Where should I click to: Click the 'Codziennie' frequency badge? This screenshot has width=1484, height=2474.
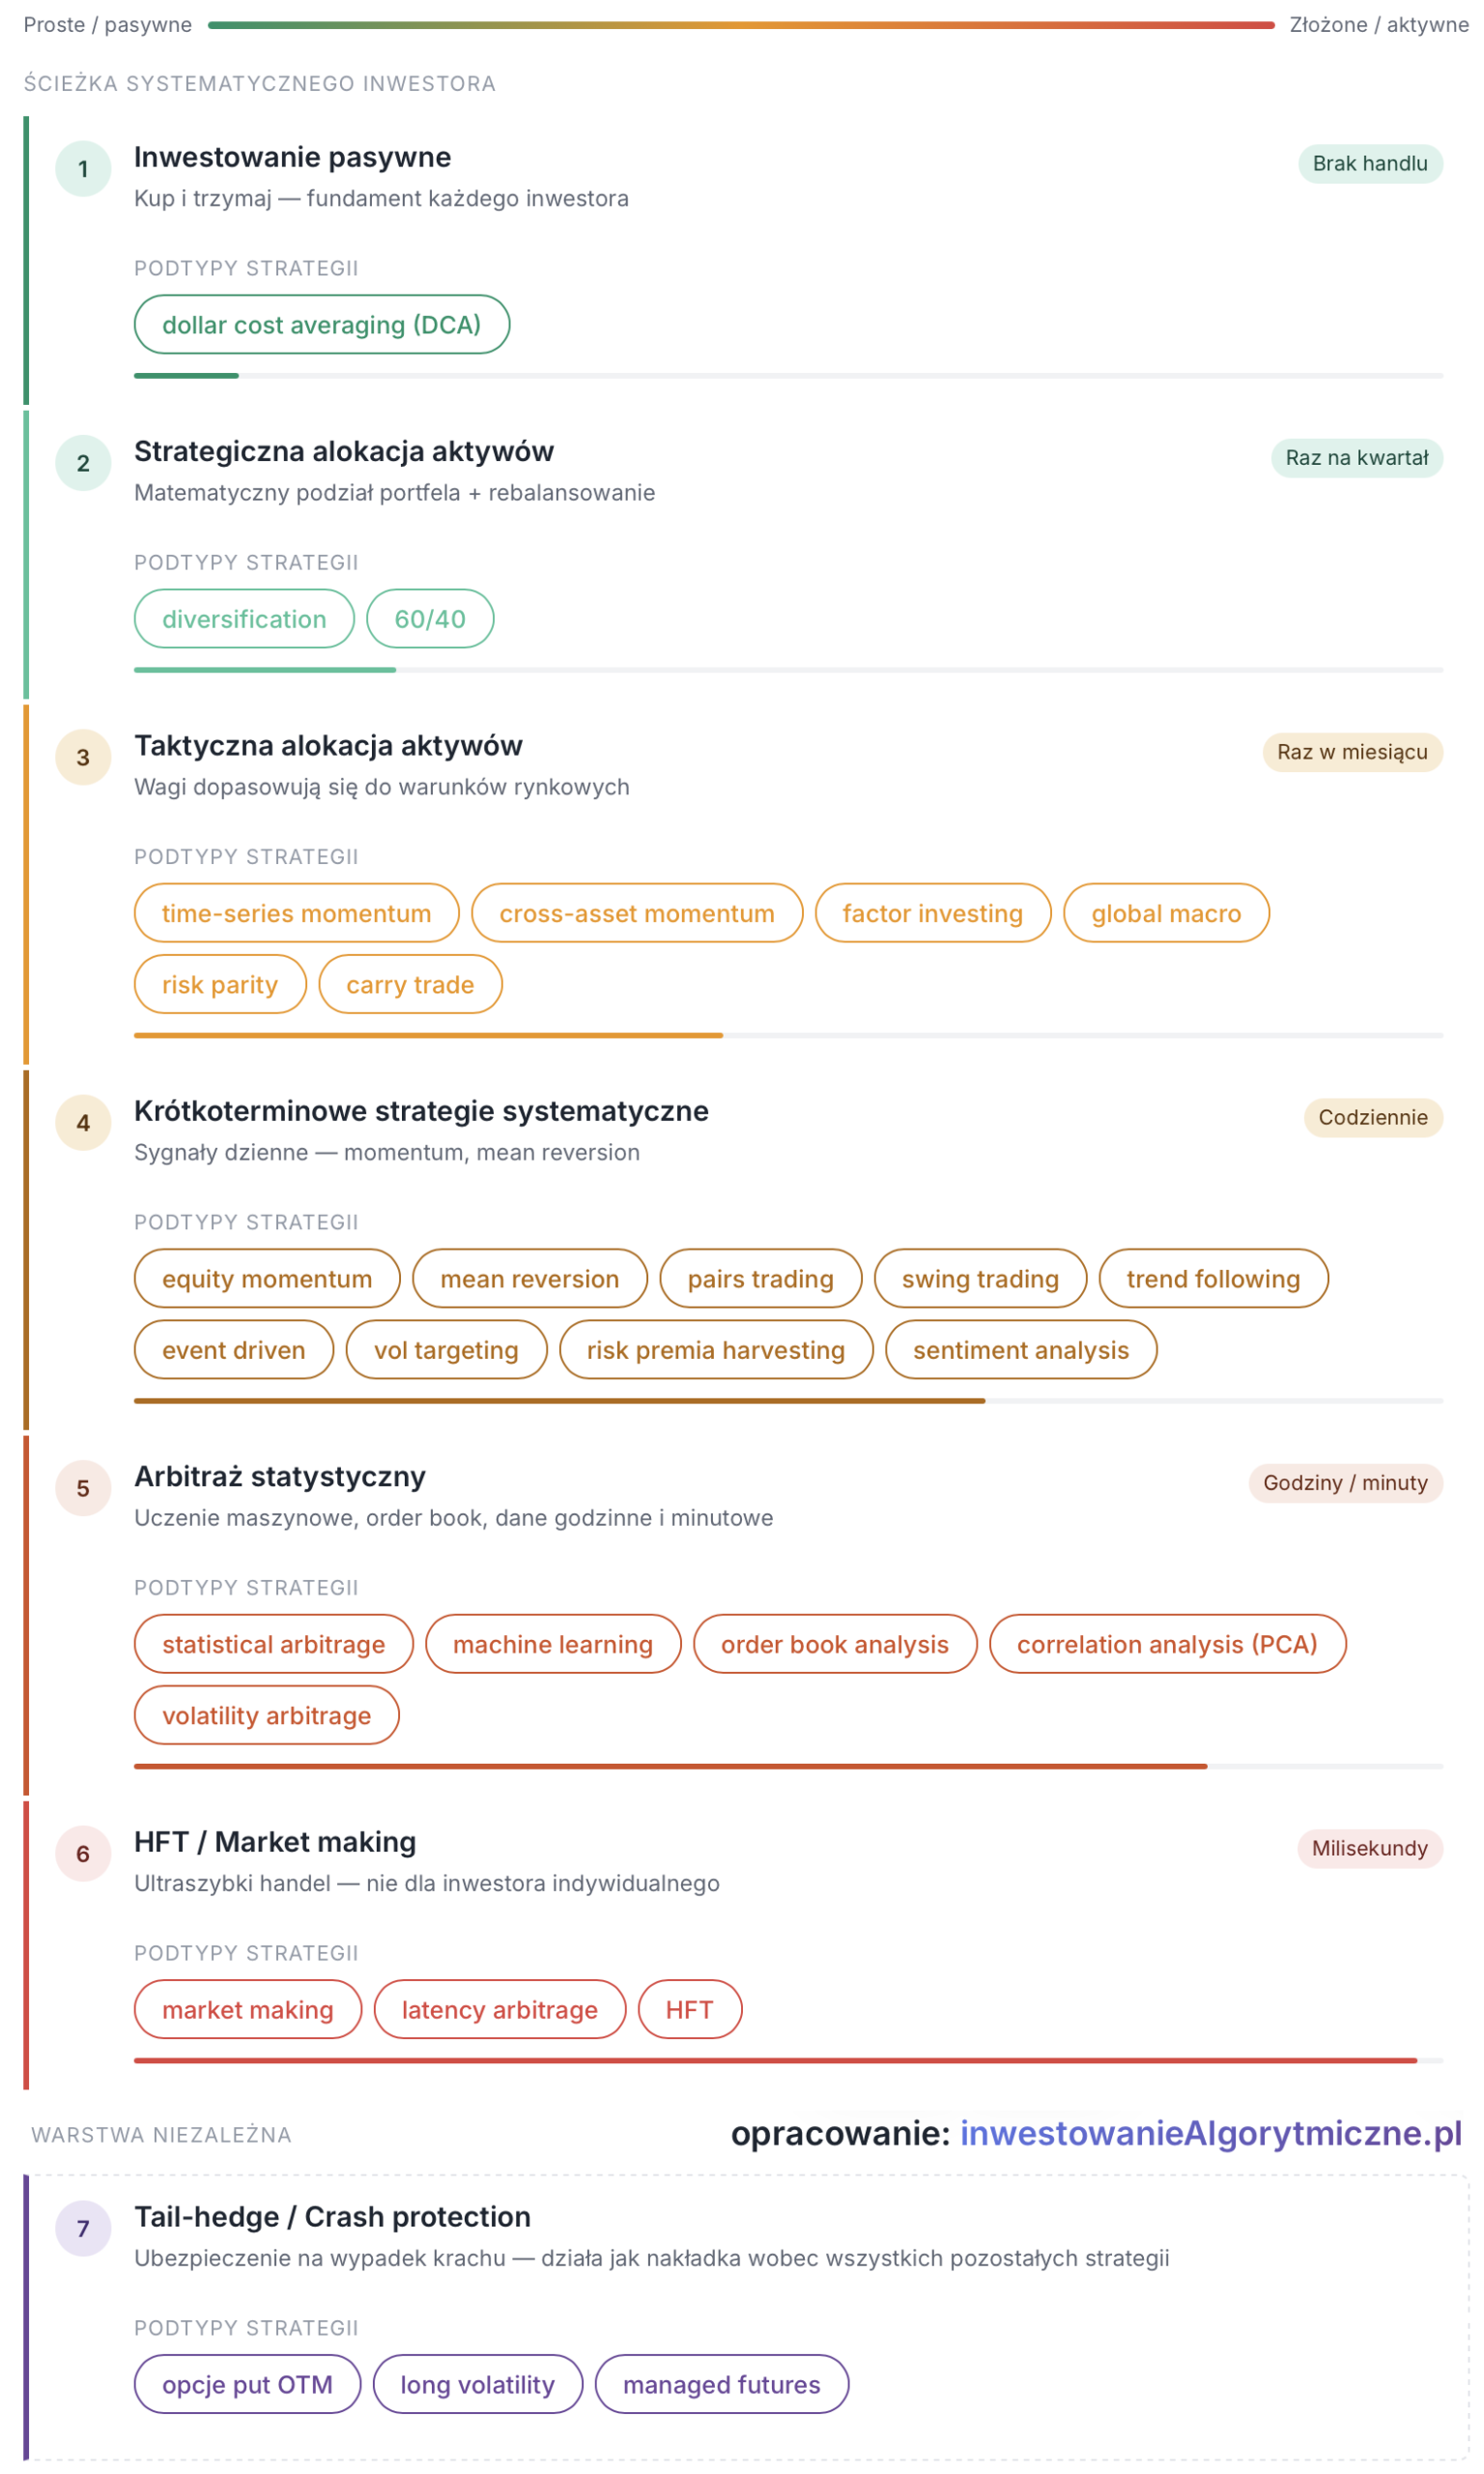click(1373, 1117)
